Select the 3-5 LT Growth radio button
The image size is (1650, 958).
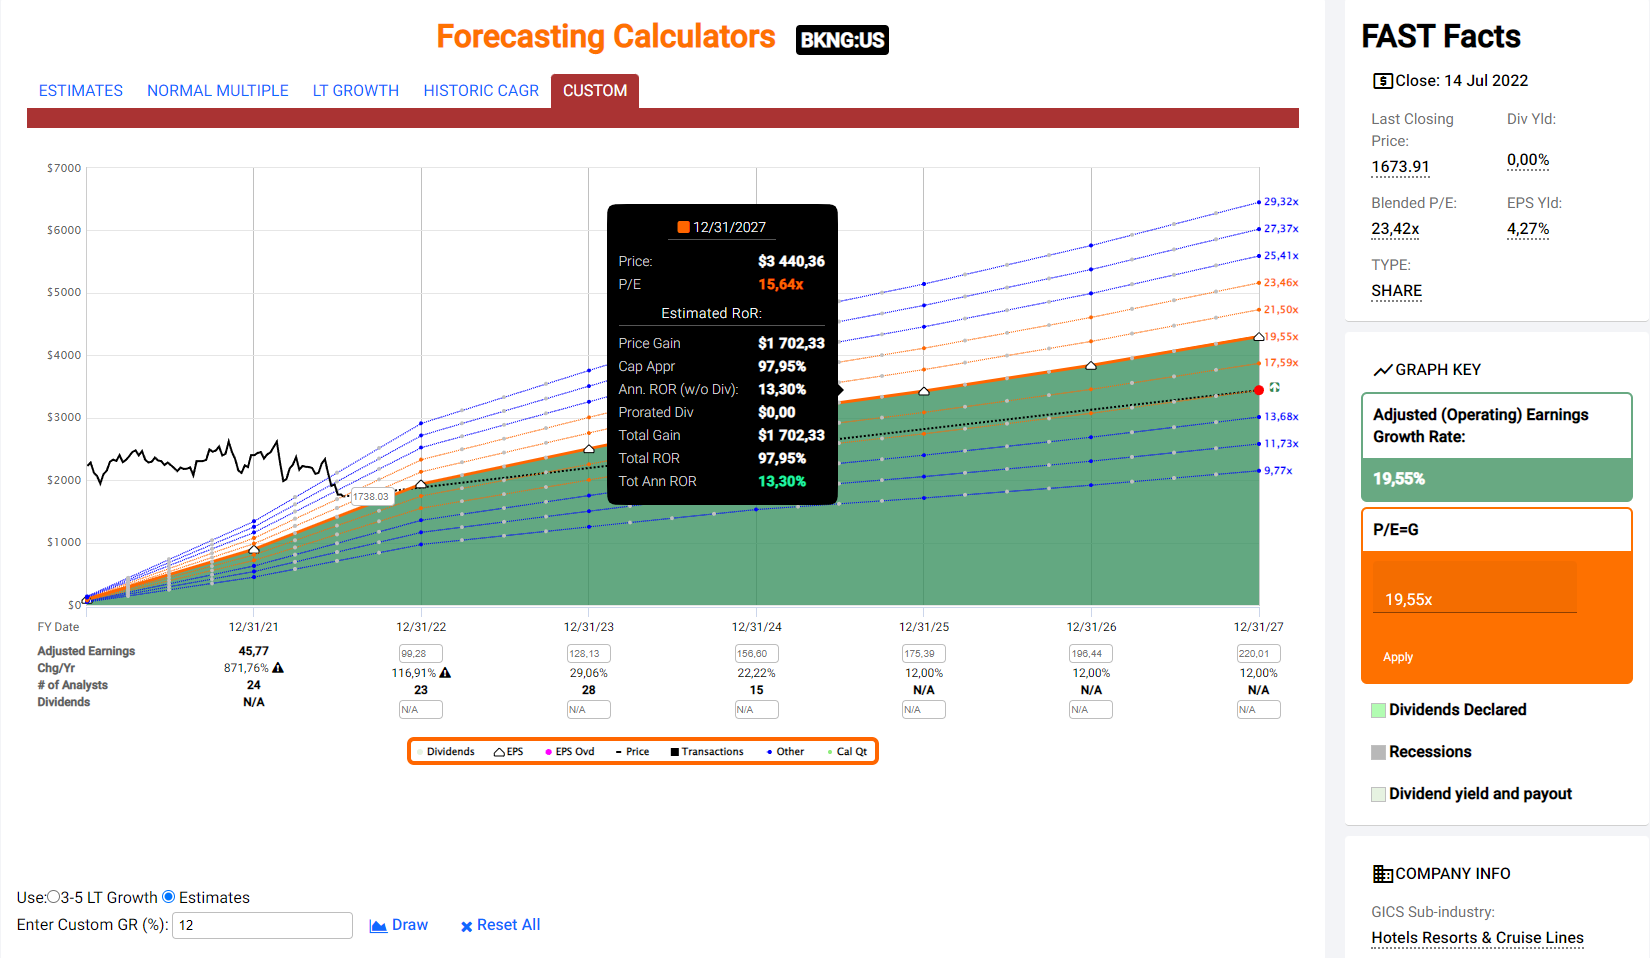click(x=54, y=897)
